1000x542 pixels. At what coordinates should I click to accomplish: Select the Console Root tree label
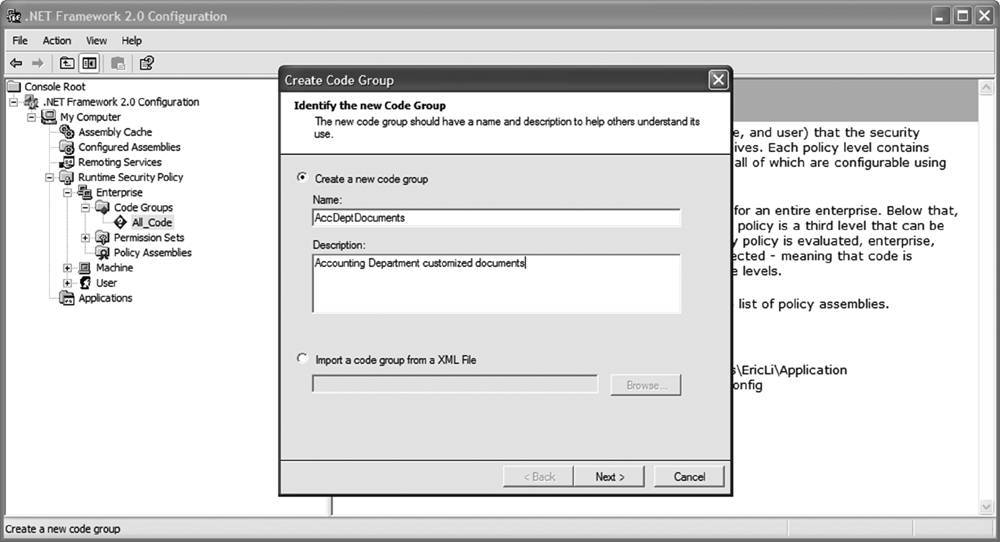[x=55, y=86]
